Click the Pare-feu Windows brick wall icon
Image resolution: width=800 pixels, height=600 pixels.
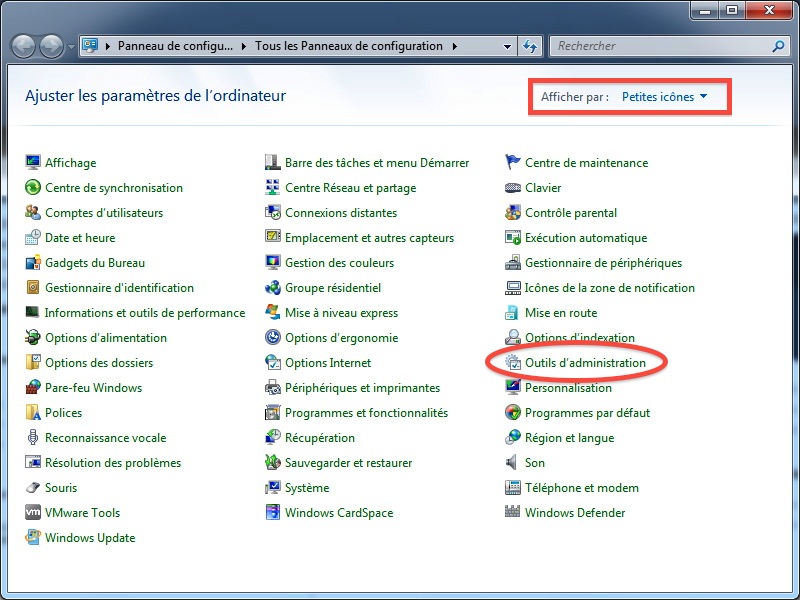tap(33, 387)
